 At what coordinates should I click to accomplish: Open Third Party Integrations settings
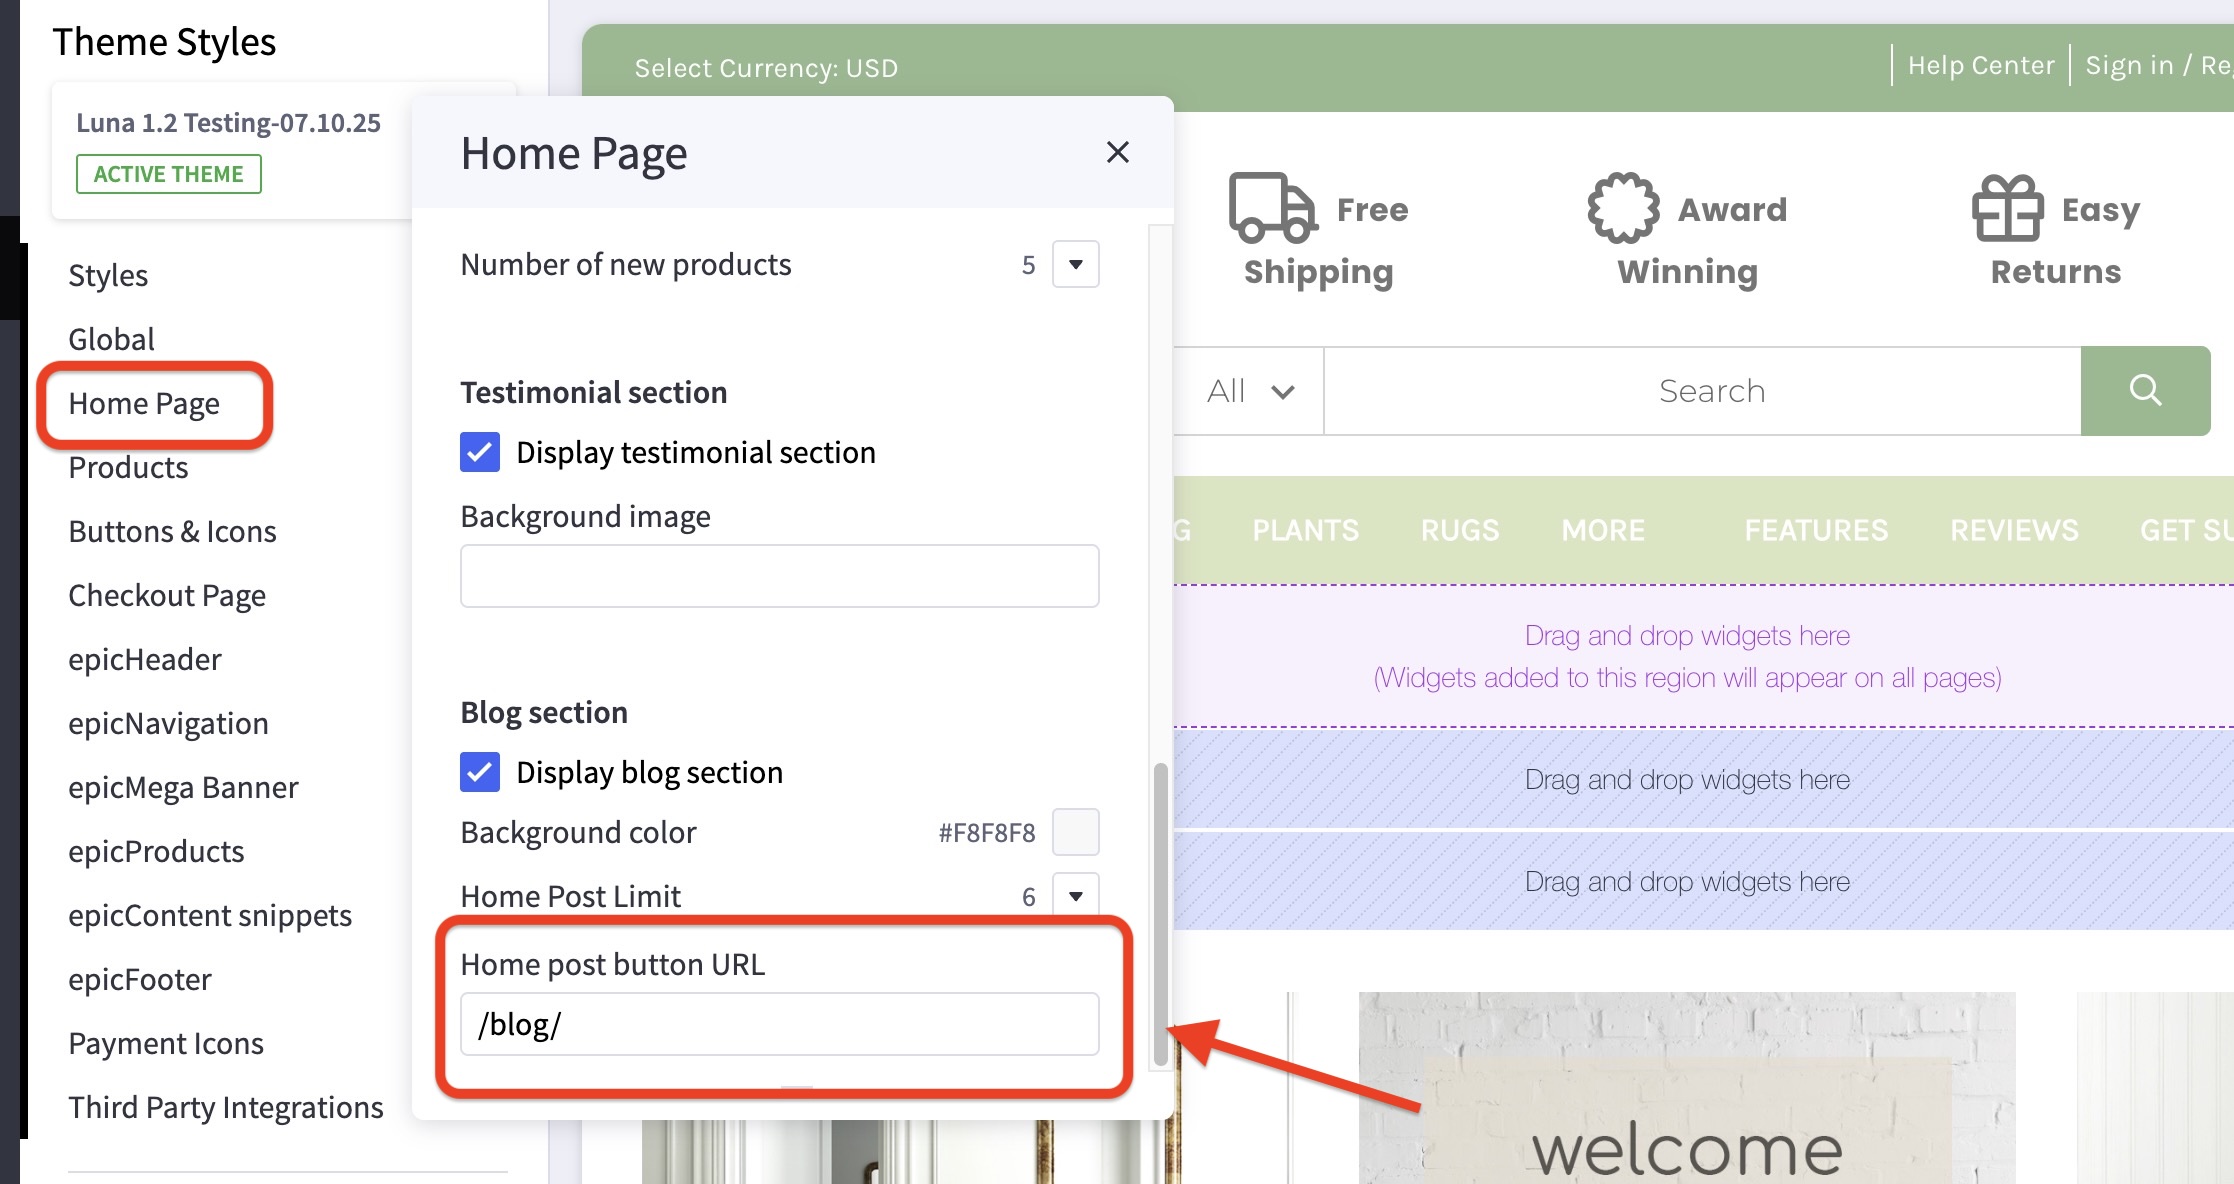tap(225, 1106)
